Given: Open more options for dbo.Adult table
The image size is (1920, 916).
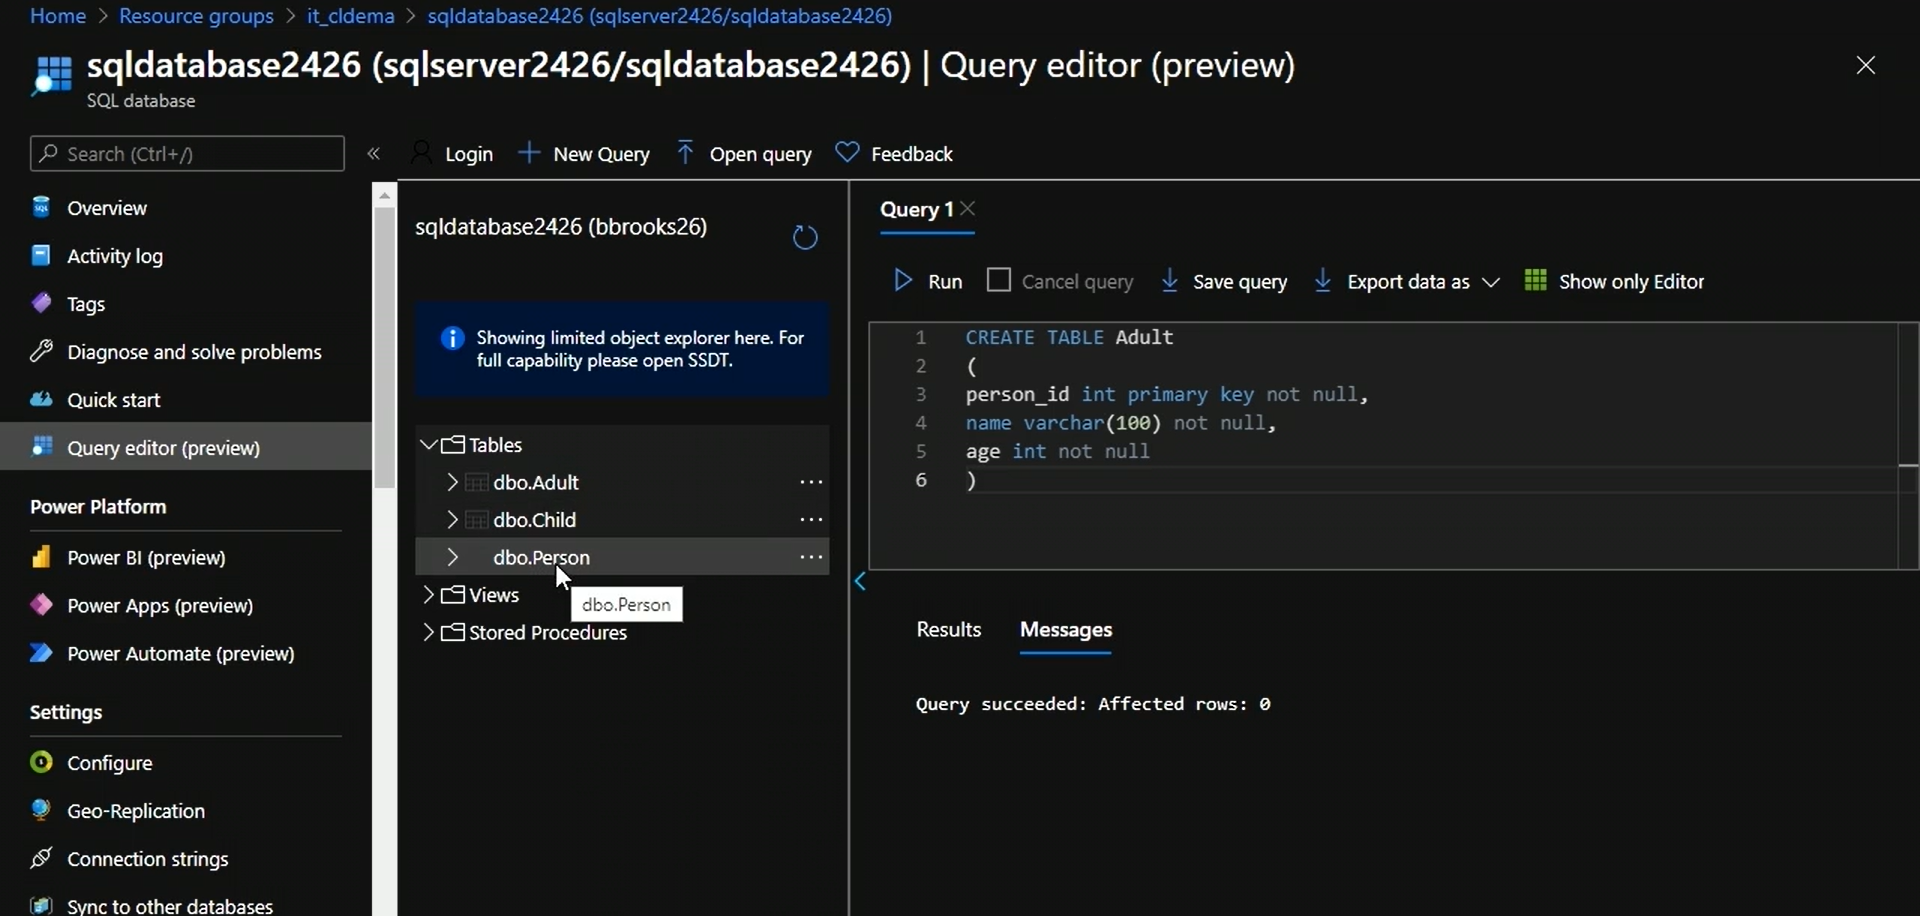Looking at the screenshot, I should (811, 482).
